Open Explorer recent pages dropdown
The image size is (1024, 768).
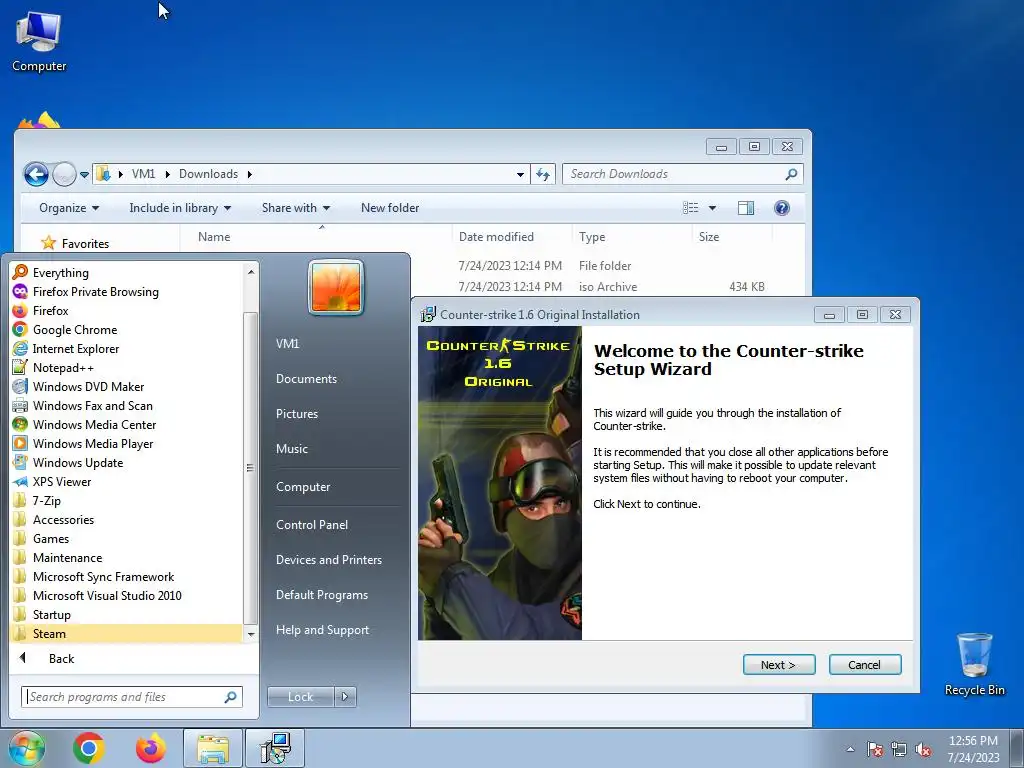pyautogui.click(x=84, y=175)
